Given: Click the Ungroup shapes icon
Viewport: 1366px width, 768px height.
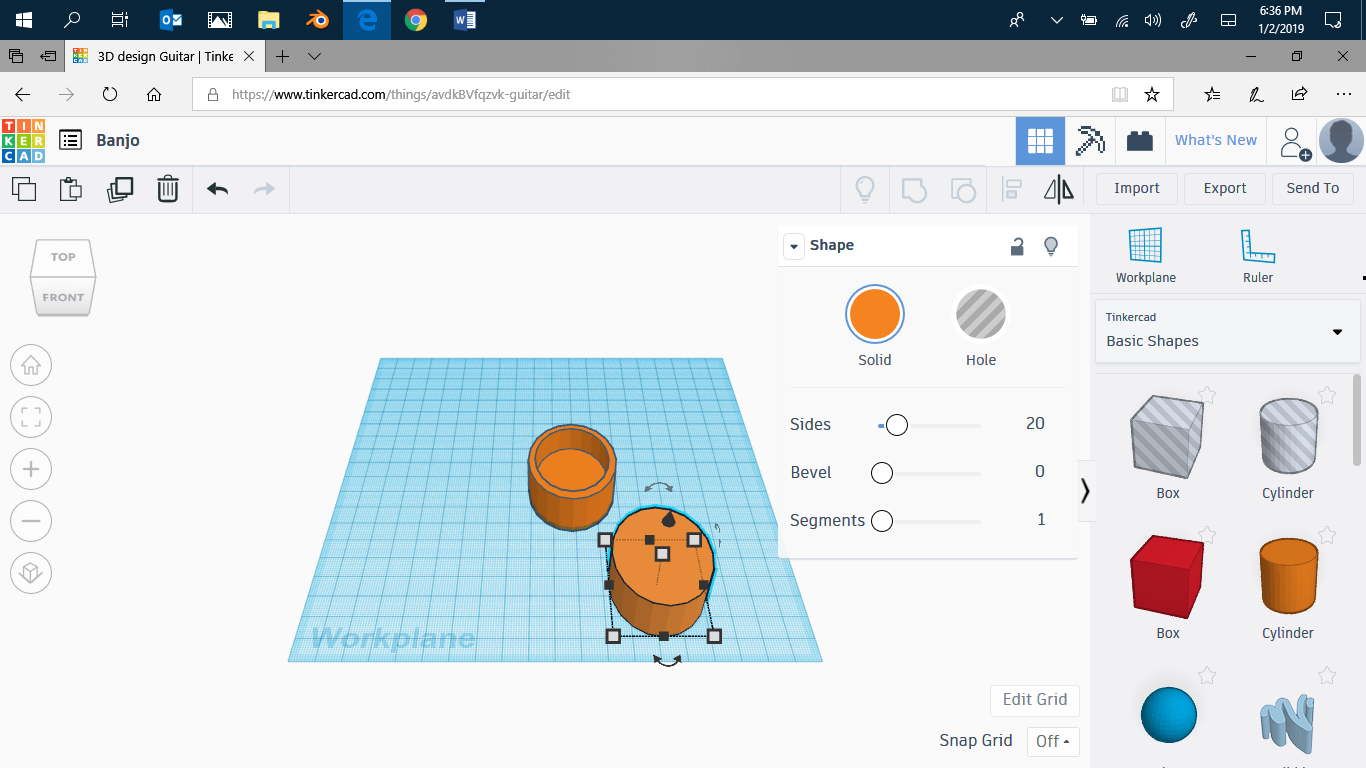Looking at the screenshot, I should point(962,189).
